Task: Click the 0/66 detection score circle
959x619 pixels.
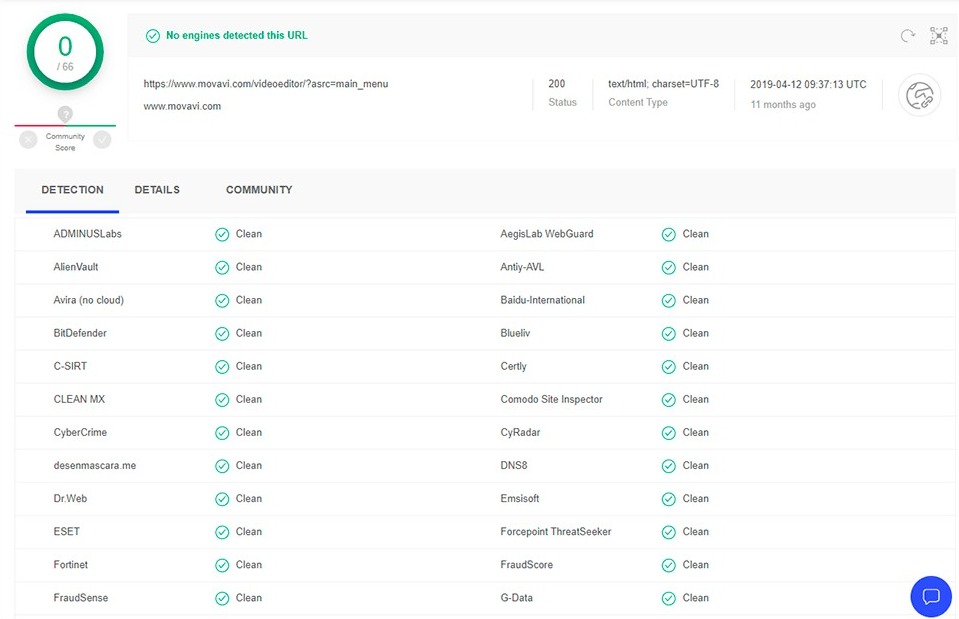Action: [65, 52]
